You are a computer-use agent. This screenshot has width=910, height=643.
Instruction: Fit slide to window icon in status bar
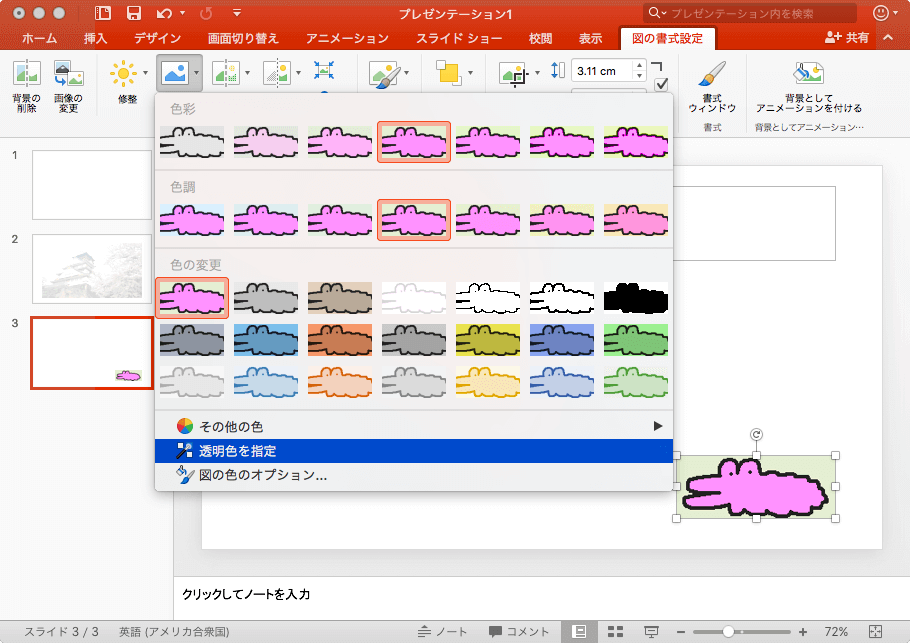pyautogui.click(x=876, y=632)
